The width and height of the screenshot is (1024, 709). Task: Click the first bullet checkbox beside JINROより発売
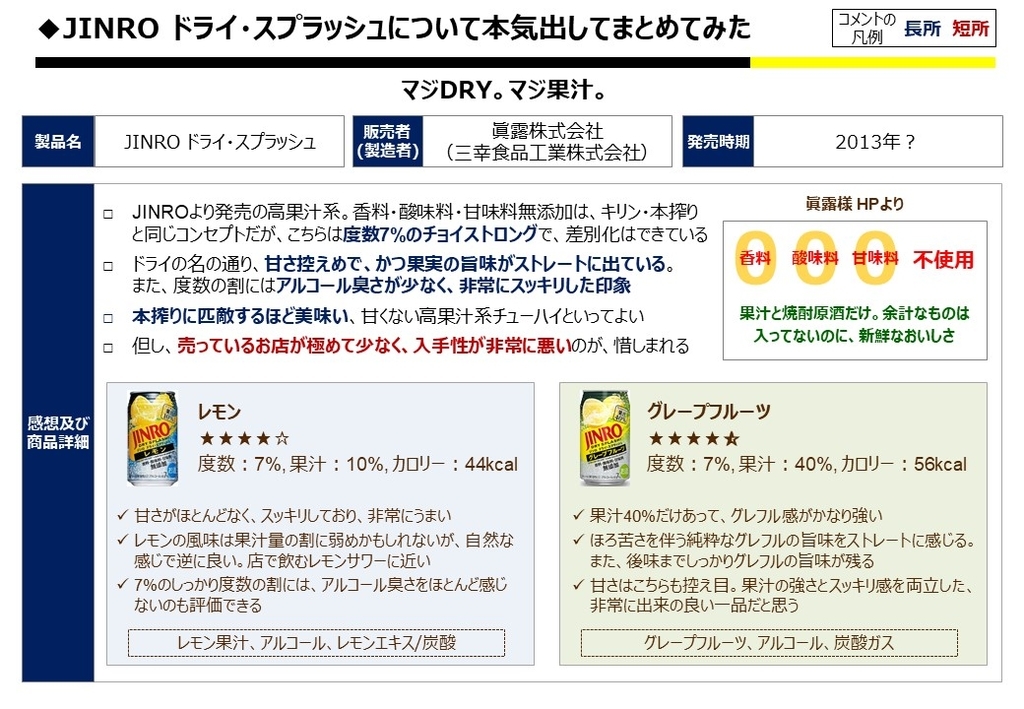(108, 213)
